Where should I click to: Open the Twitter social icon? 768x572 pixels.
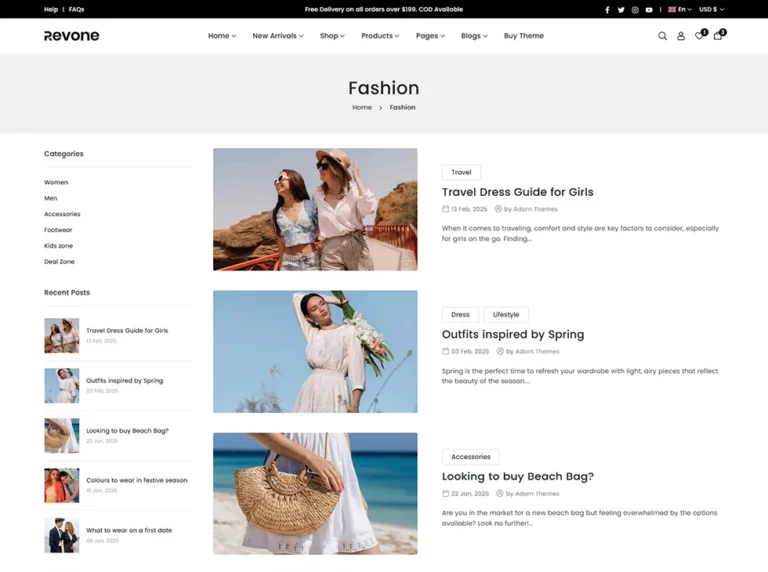click(x=621, y=9)
